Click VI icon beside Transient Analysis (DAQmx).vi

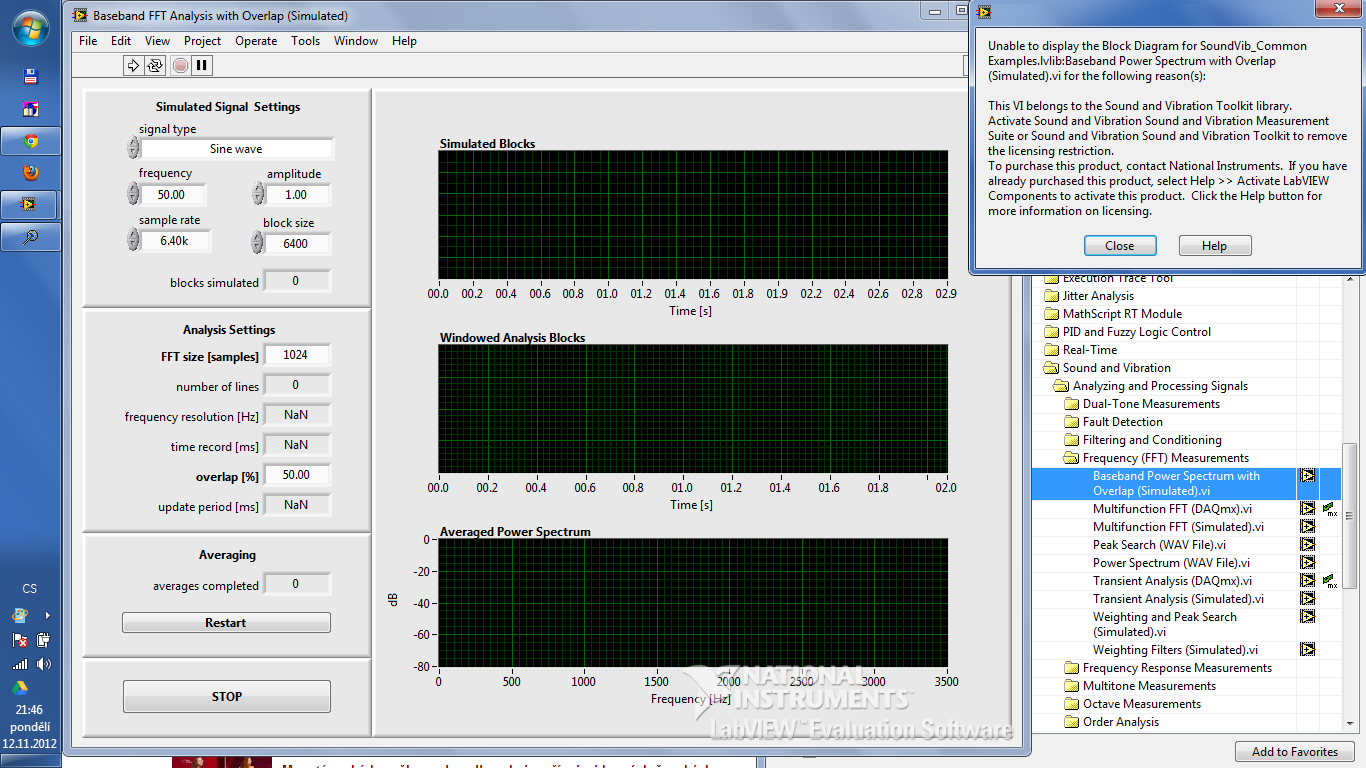[x=1307, y=581]
